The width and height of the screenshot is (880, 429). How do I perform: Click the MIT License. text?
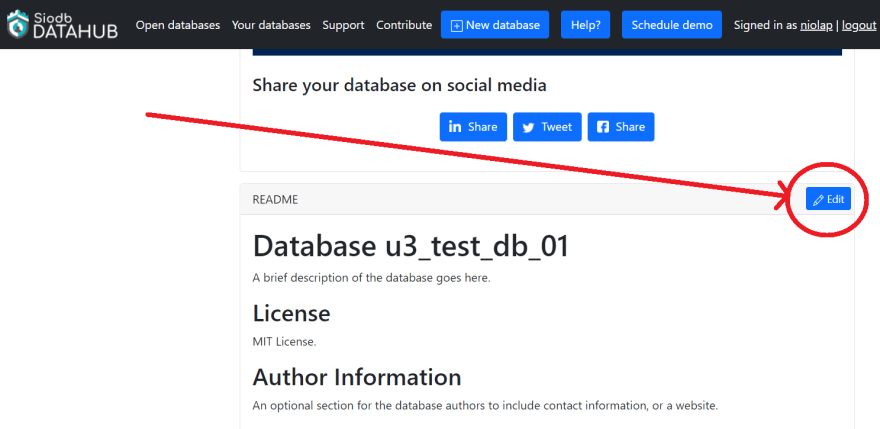tap(285, 341)
